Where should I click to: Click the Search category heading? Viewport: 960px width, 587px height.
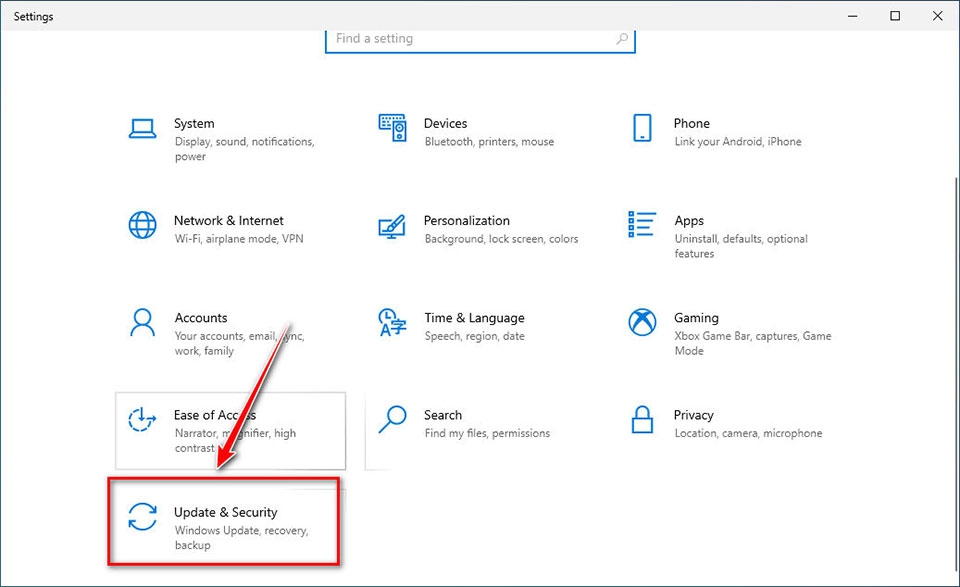tap(443, 415)
